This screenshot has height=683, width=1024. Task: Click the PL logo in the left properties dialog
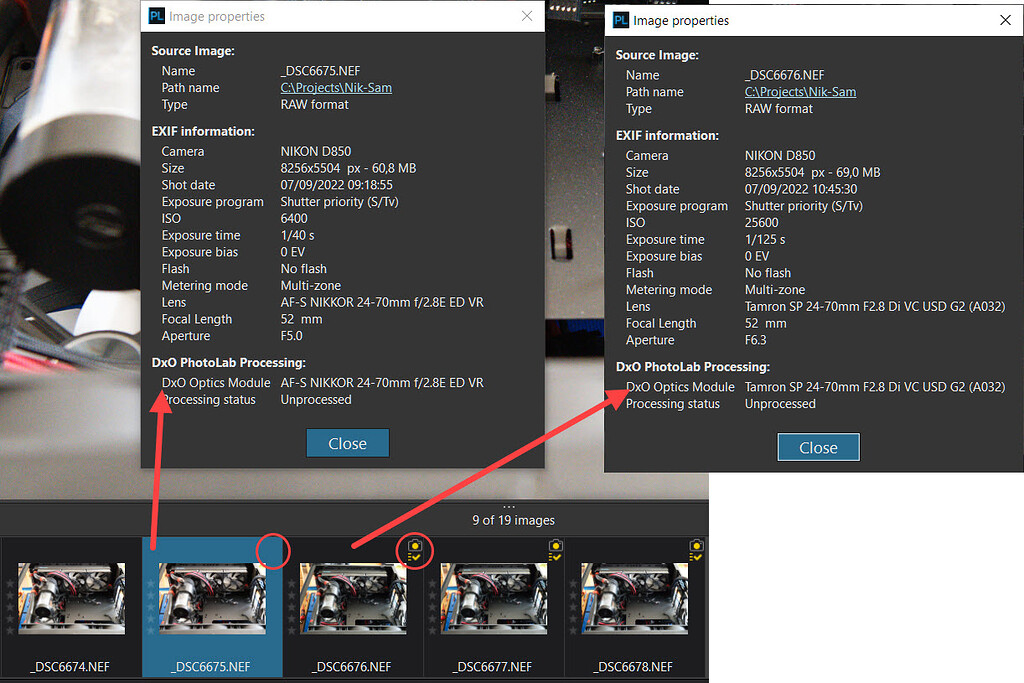point(156,16)
